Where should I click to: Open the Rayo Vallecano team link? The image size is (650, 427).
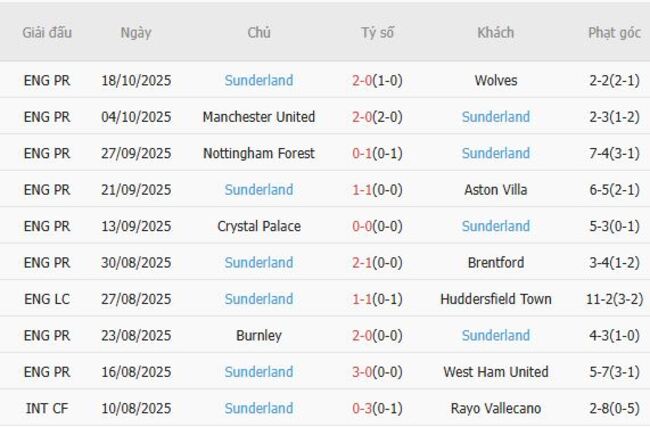(495, 408)
